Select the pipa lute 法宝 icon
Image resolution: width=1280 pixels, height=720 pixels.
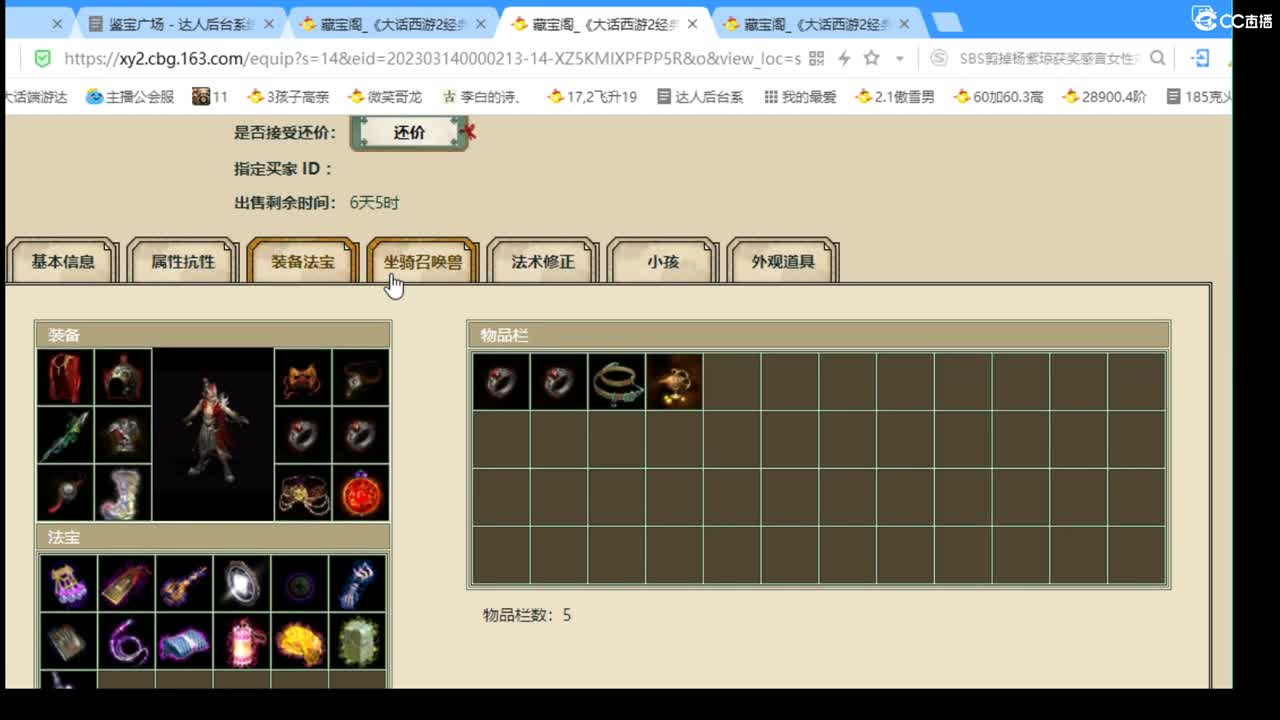(184, 583)
